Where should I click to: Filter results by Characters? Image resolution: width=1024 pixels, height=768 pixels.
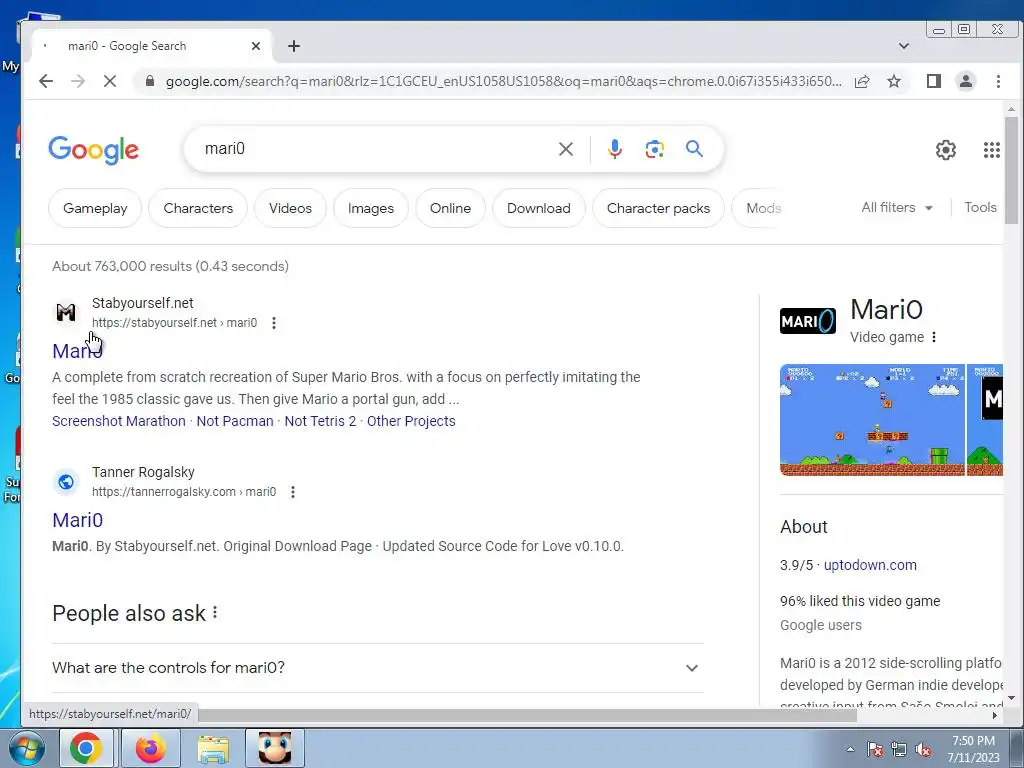pyautogui.click(x=198, y=208)
